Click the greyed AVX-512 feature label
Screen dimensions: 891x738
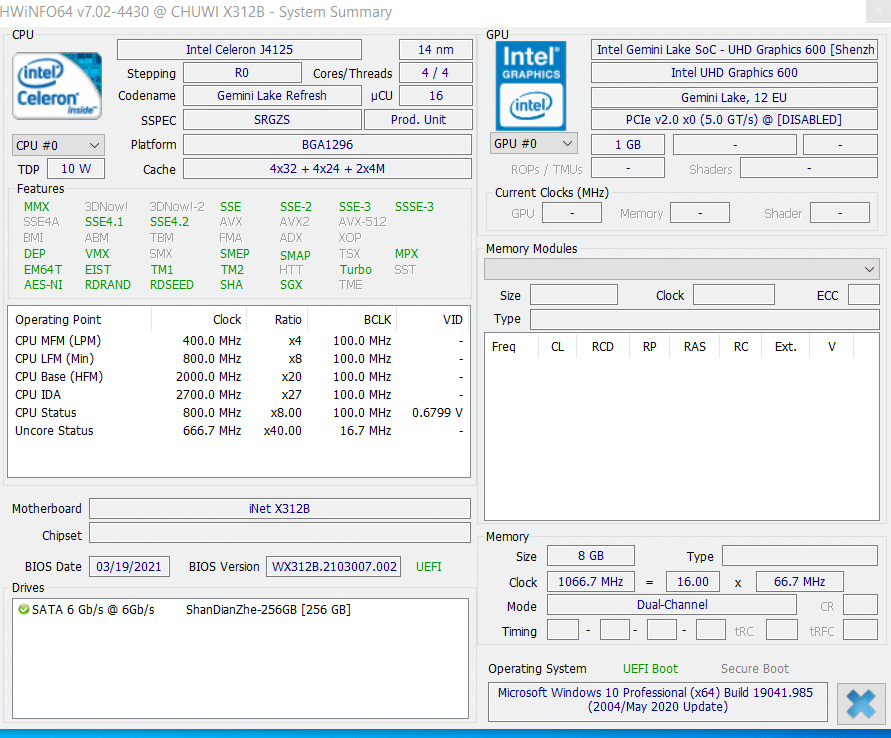363,222
